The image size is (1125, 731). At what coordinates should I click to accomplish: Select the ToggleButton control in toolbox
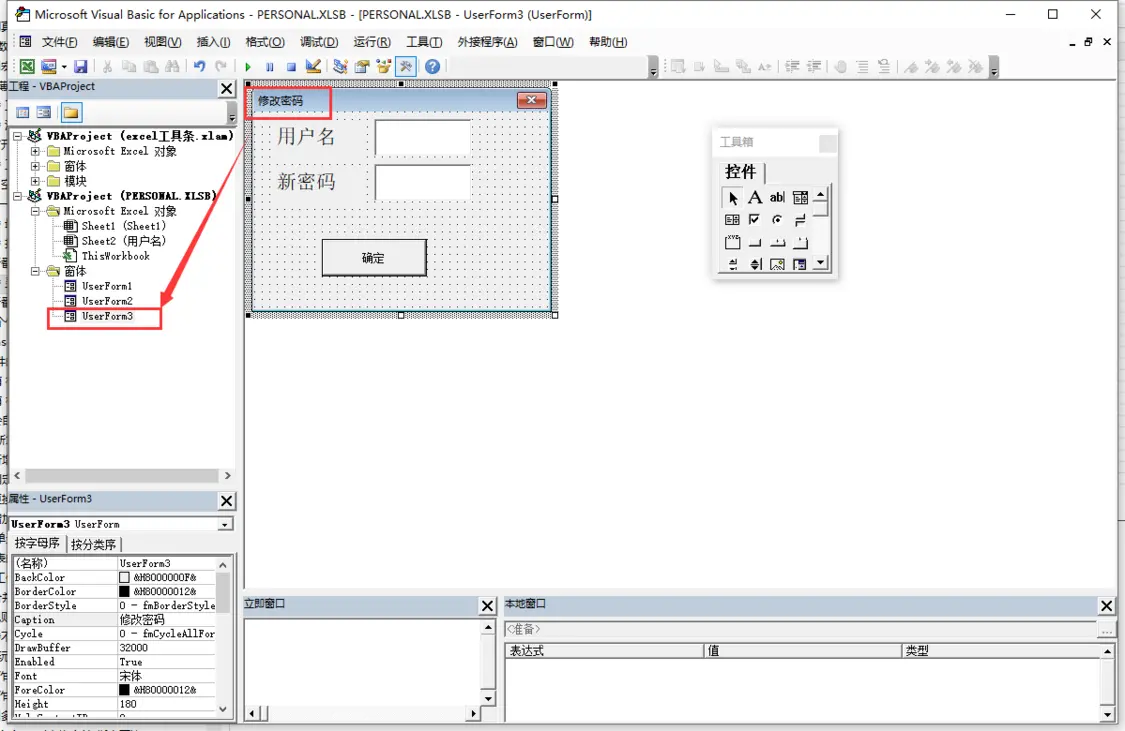point(800,220)
